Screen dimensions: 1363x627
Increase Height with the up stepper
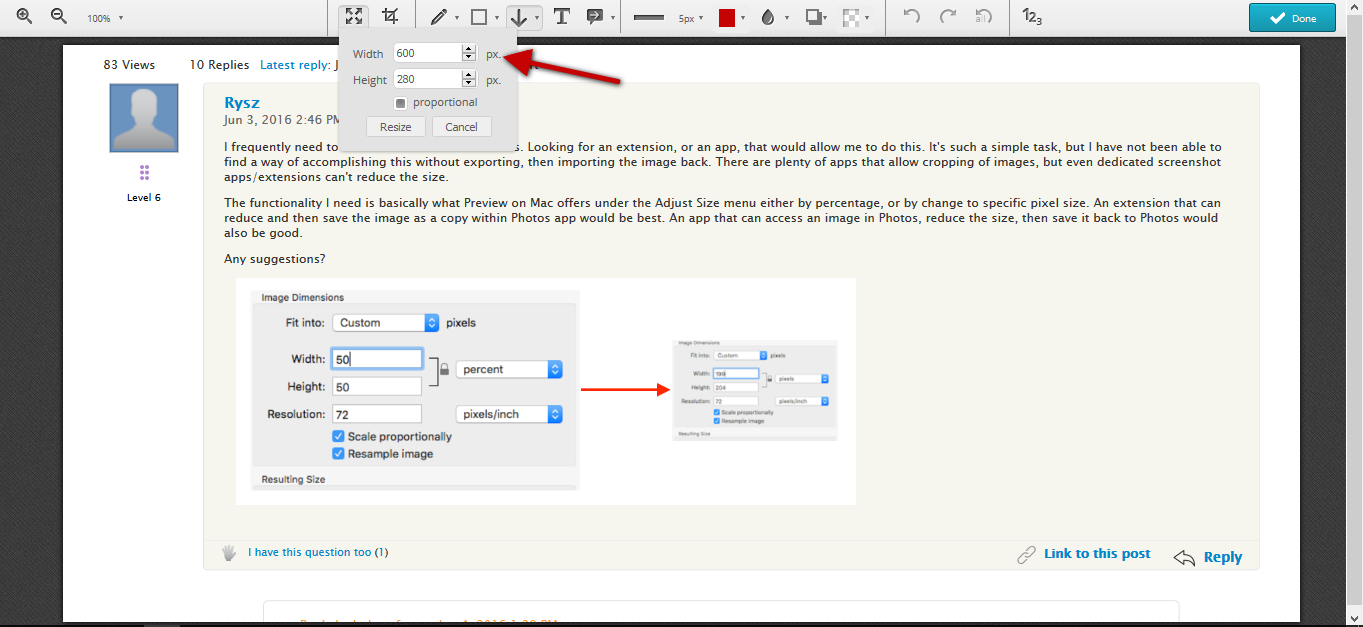469,74
